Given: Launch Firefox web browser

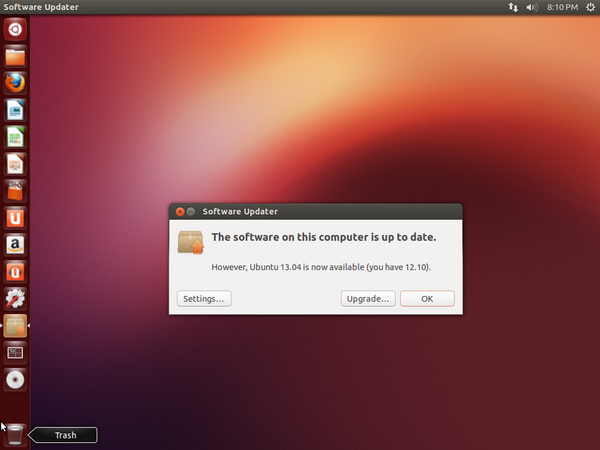Looking at the screenshot, I should coord(15,83).
